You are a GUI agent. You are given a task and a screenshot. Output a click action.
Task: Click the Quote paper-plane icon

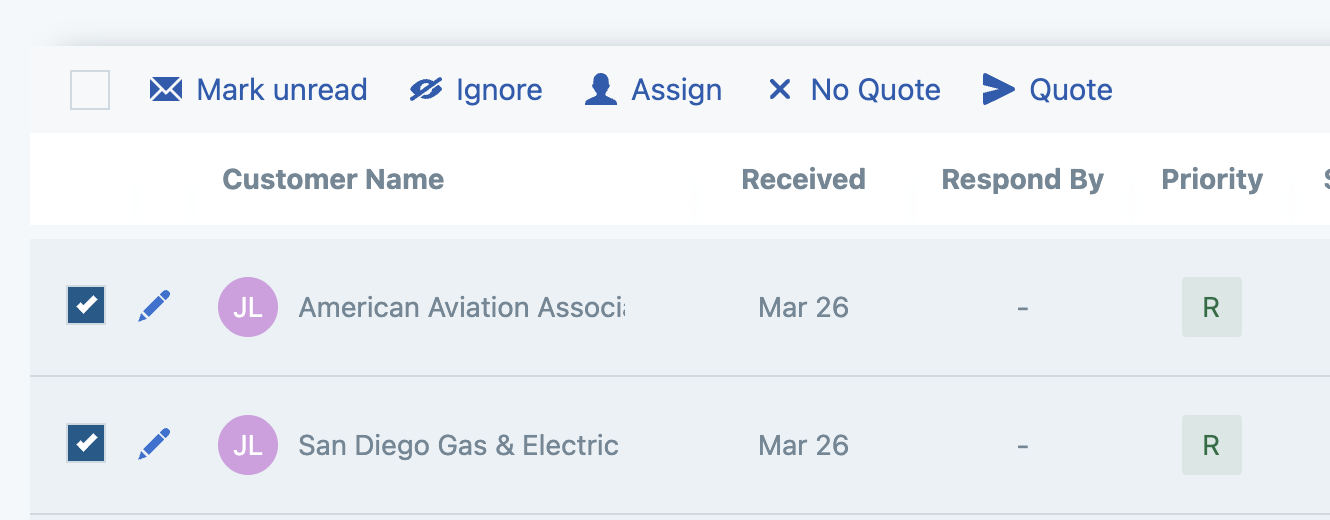(x=998, y=90)
